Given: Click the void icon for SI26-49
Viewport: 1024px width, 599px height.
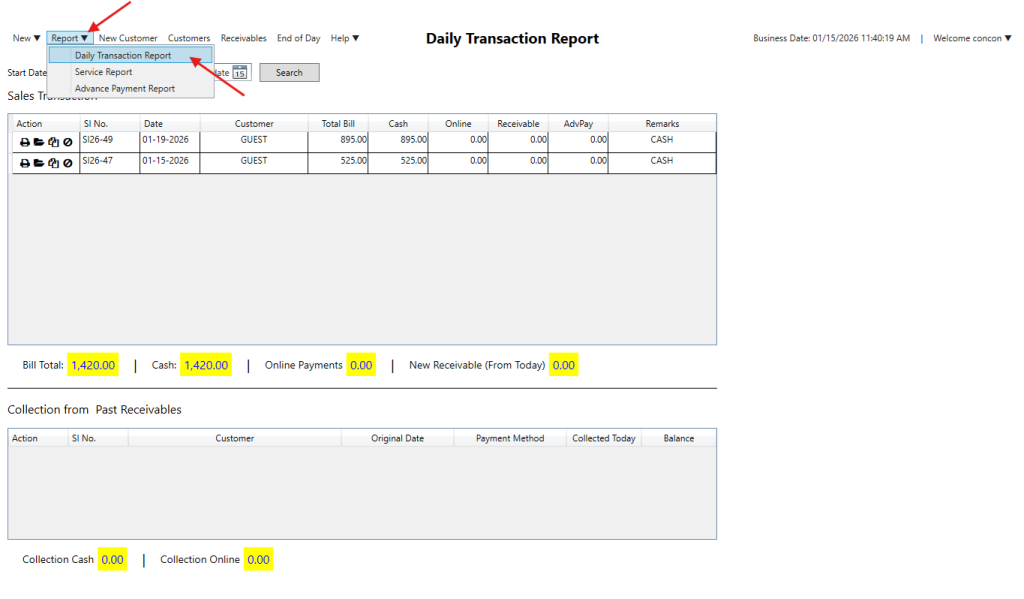Looking at the screenshot, I should [67, 142].
